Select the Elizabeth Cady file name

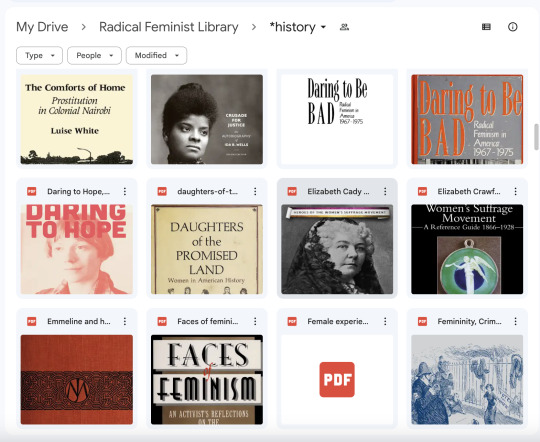click(338, 192)
